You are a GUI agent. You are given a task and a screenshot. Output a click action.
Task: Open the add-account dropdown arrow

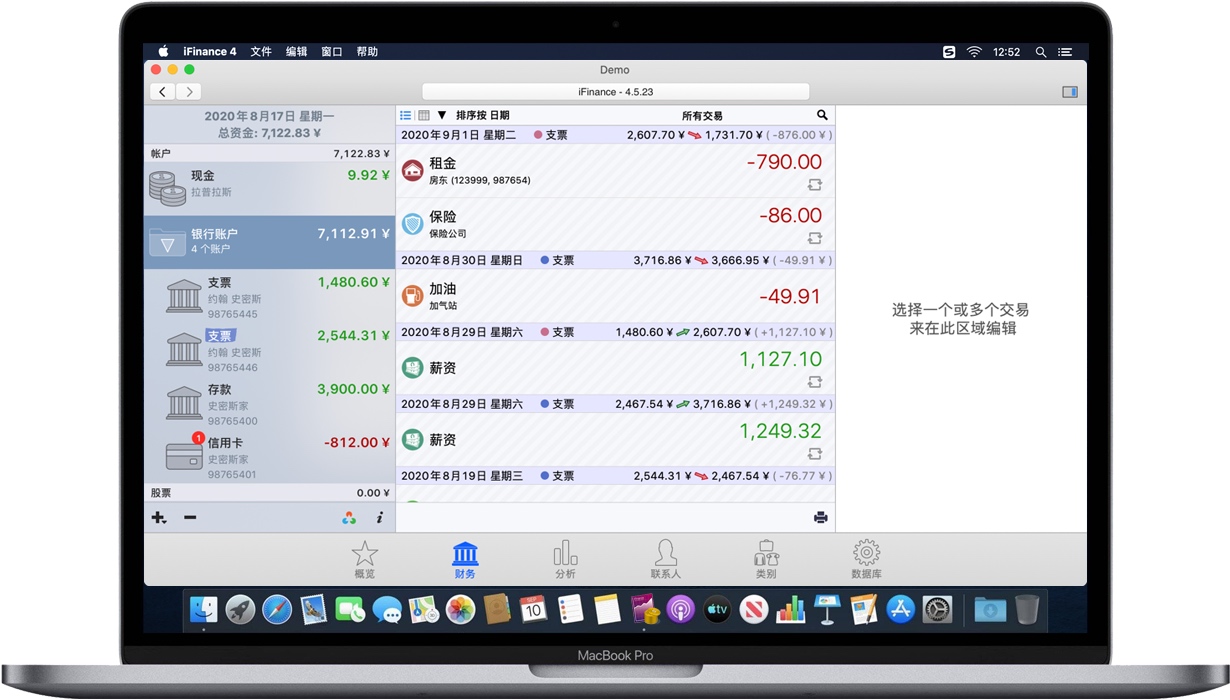[x=163, y=520]
